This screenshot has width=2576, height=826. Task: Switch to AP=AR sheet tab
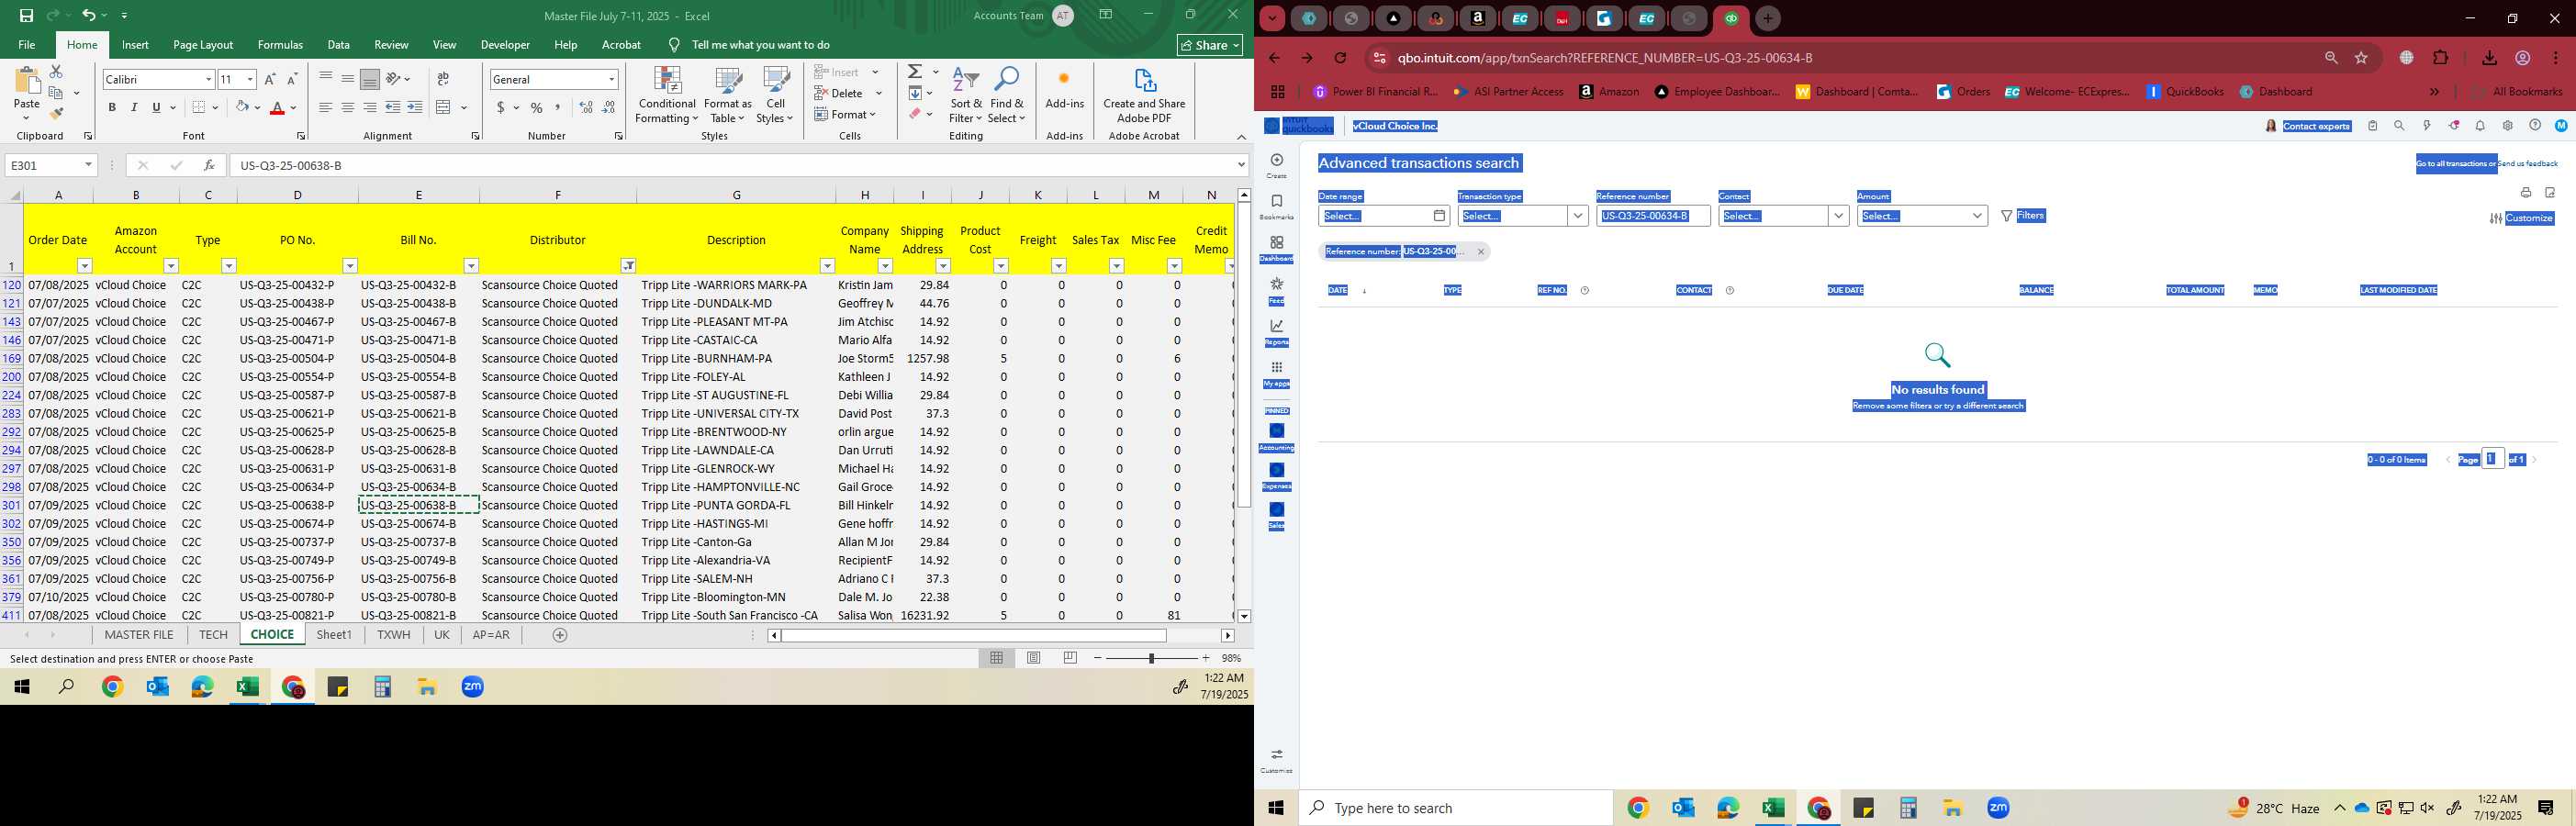coord(491,635)
